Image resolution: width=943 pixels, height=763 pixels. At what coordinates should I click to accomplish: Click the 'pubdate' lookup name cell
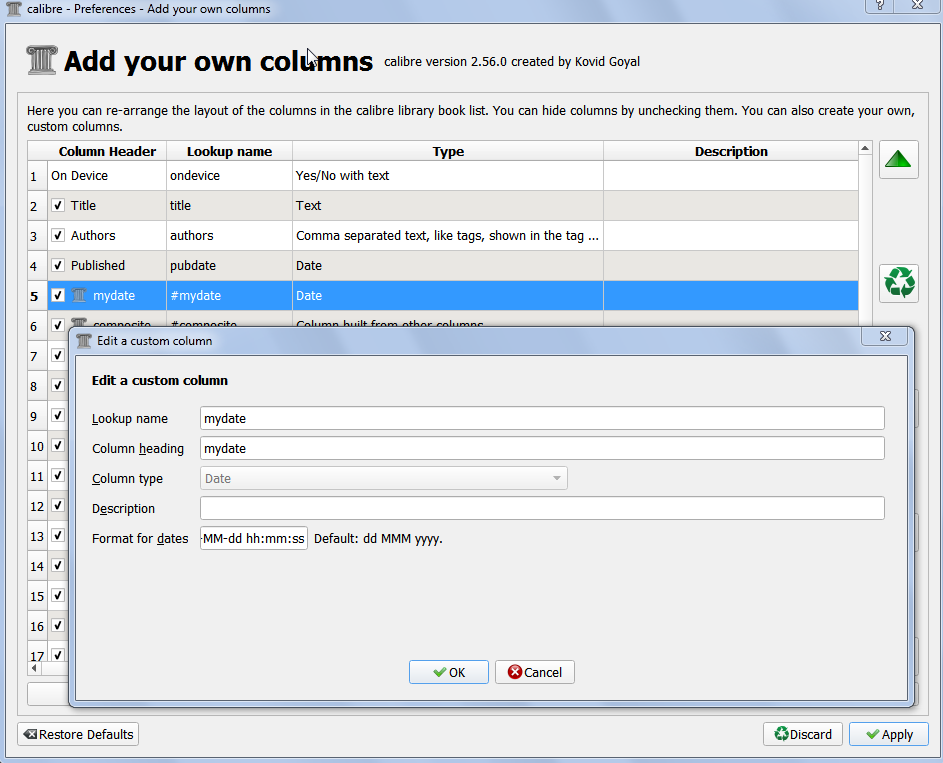230,265
